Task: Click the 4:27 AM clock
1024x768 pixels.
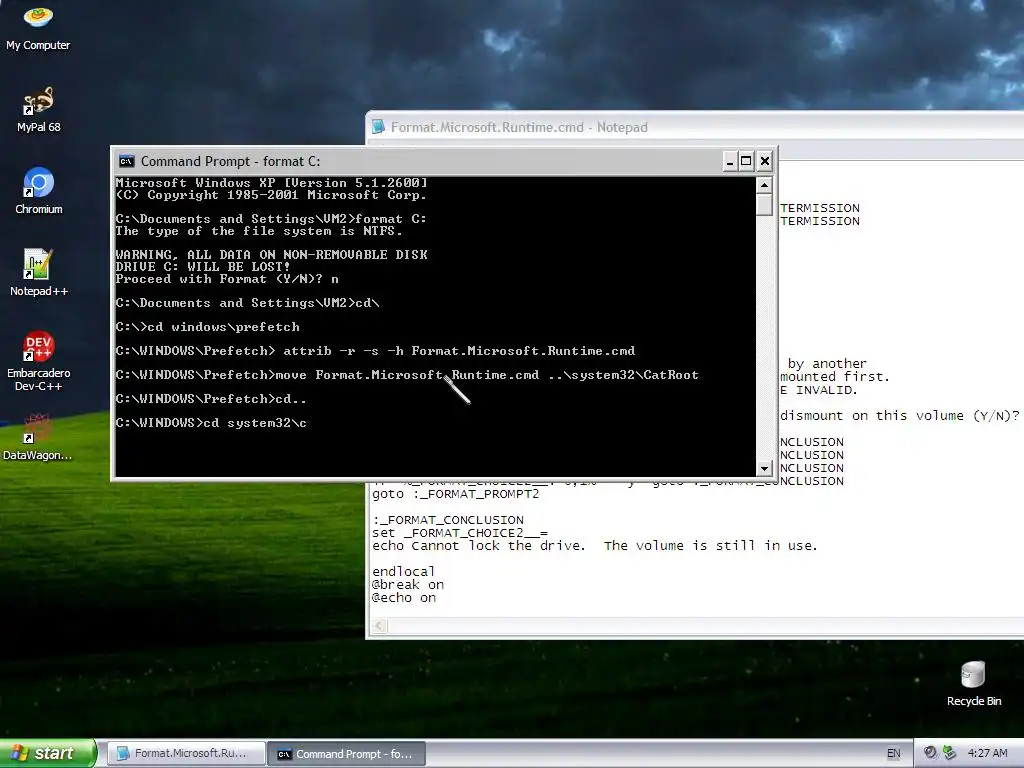Action: coord(987,753)
